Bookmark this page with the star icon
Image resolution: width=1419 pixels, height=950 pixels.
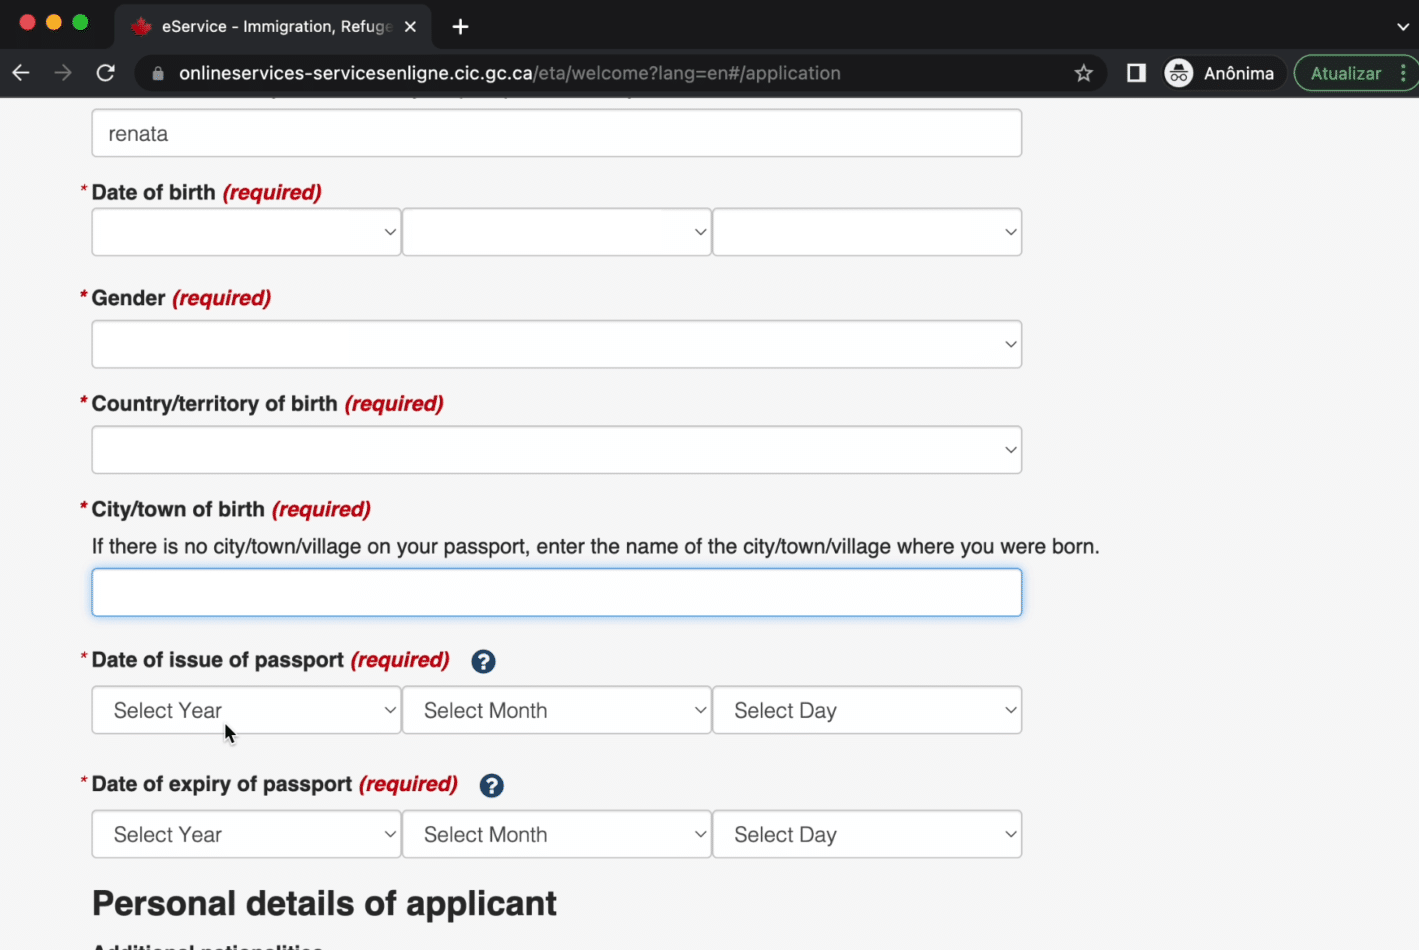pos(1083,73)
